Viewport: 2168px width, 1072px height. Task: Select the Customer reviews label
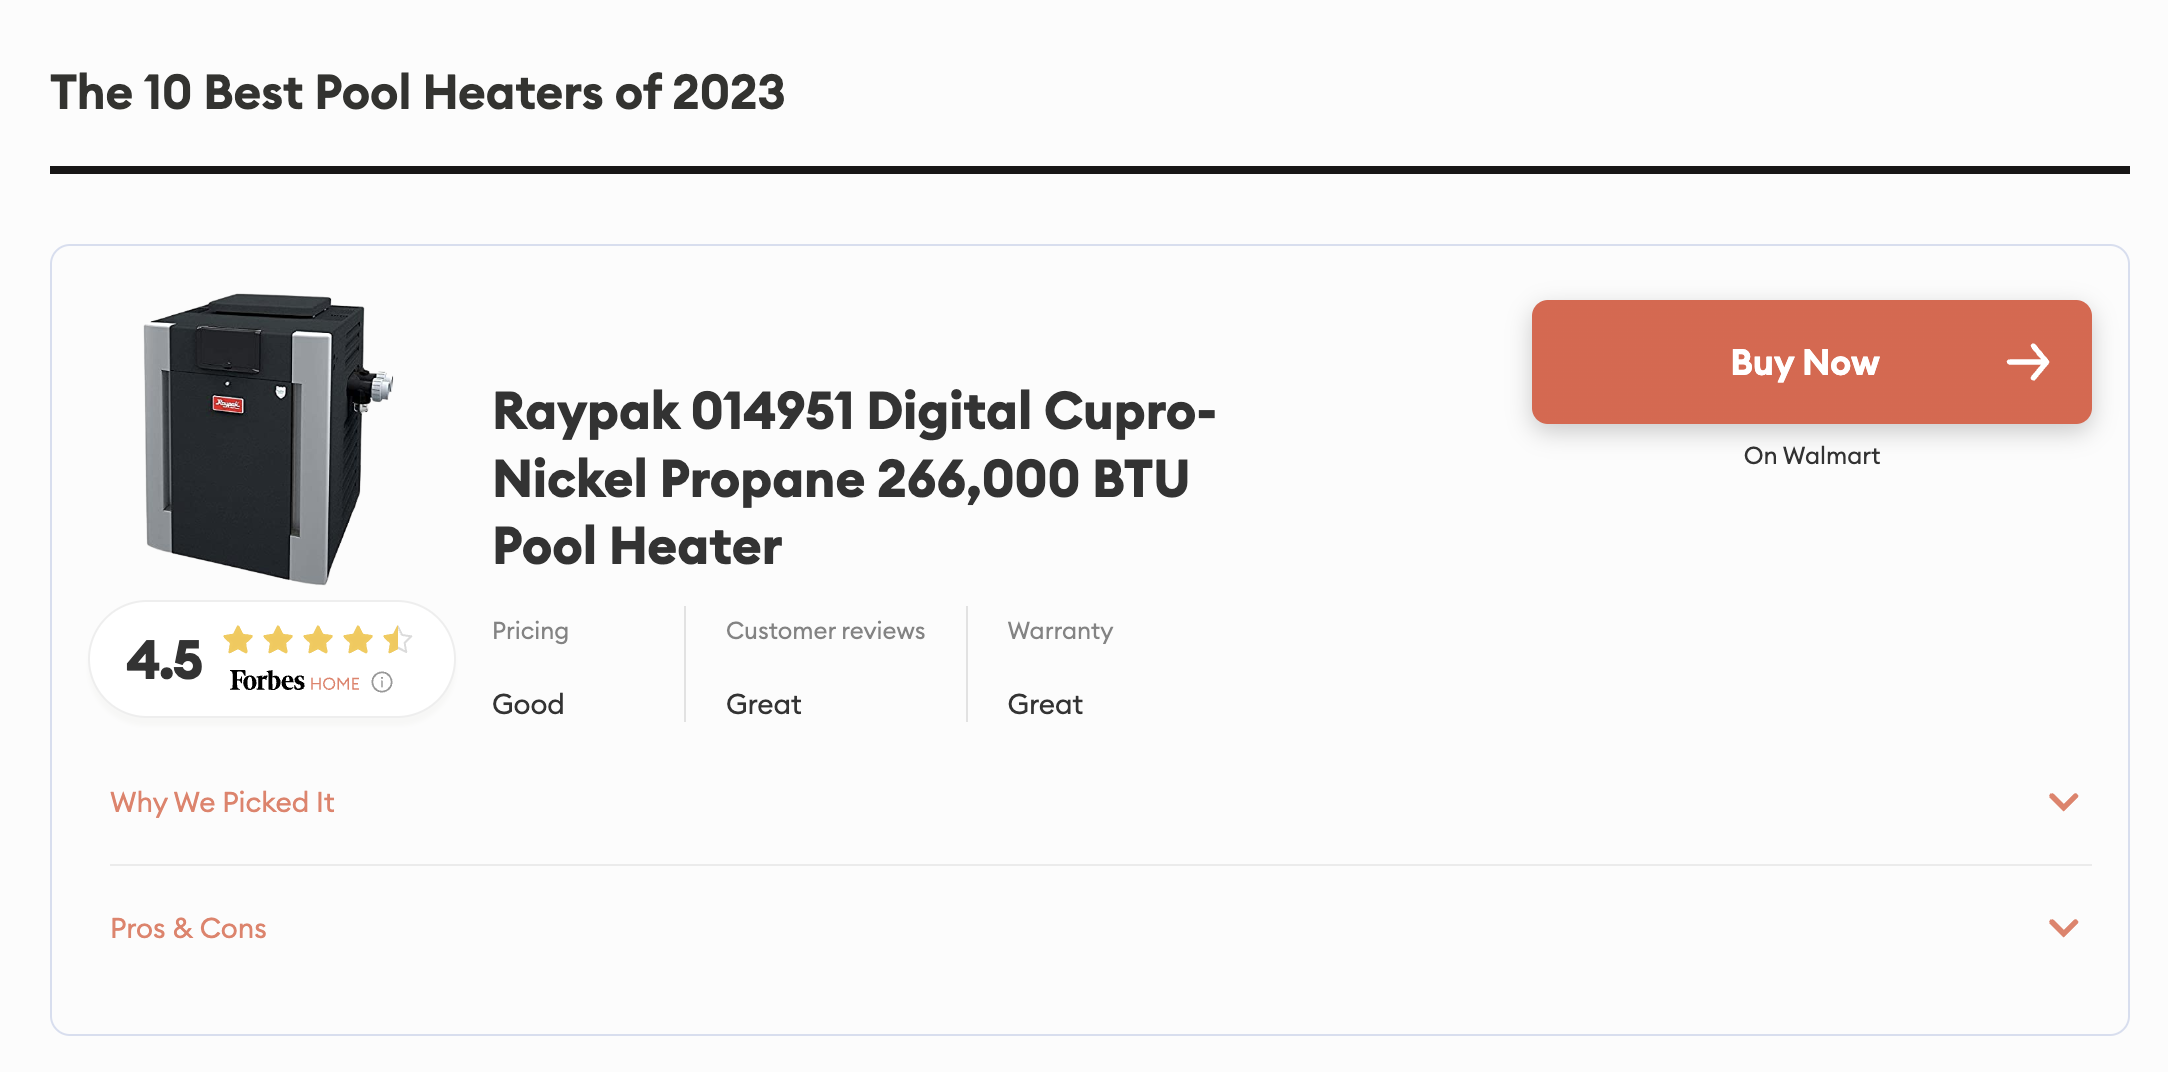click(825, 631)
